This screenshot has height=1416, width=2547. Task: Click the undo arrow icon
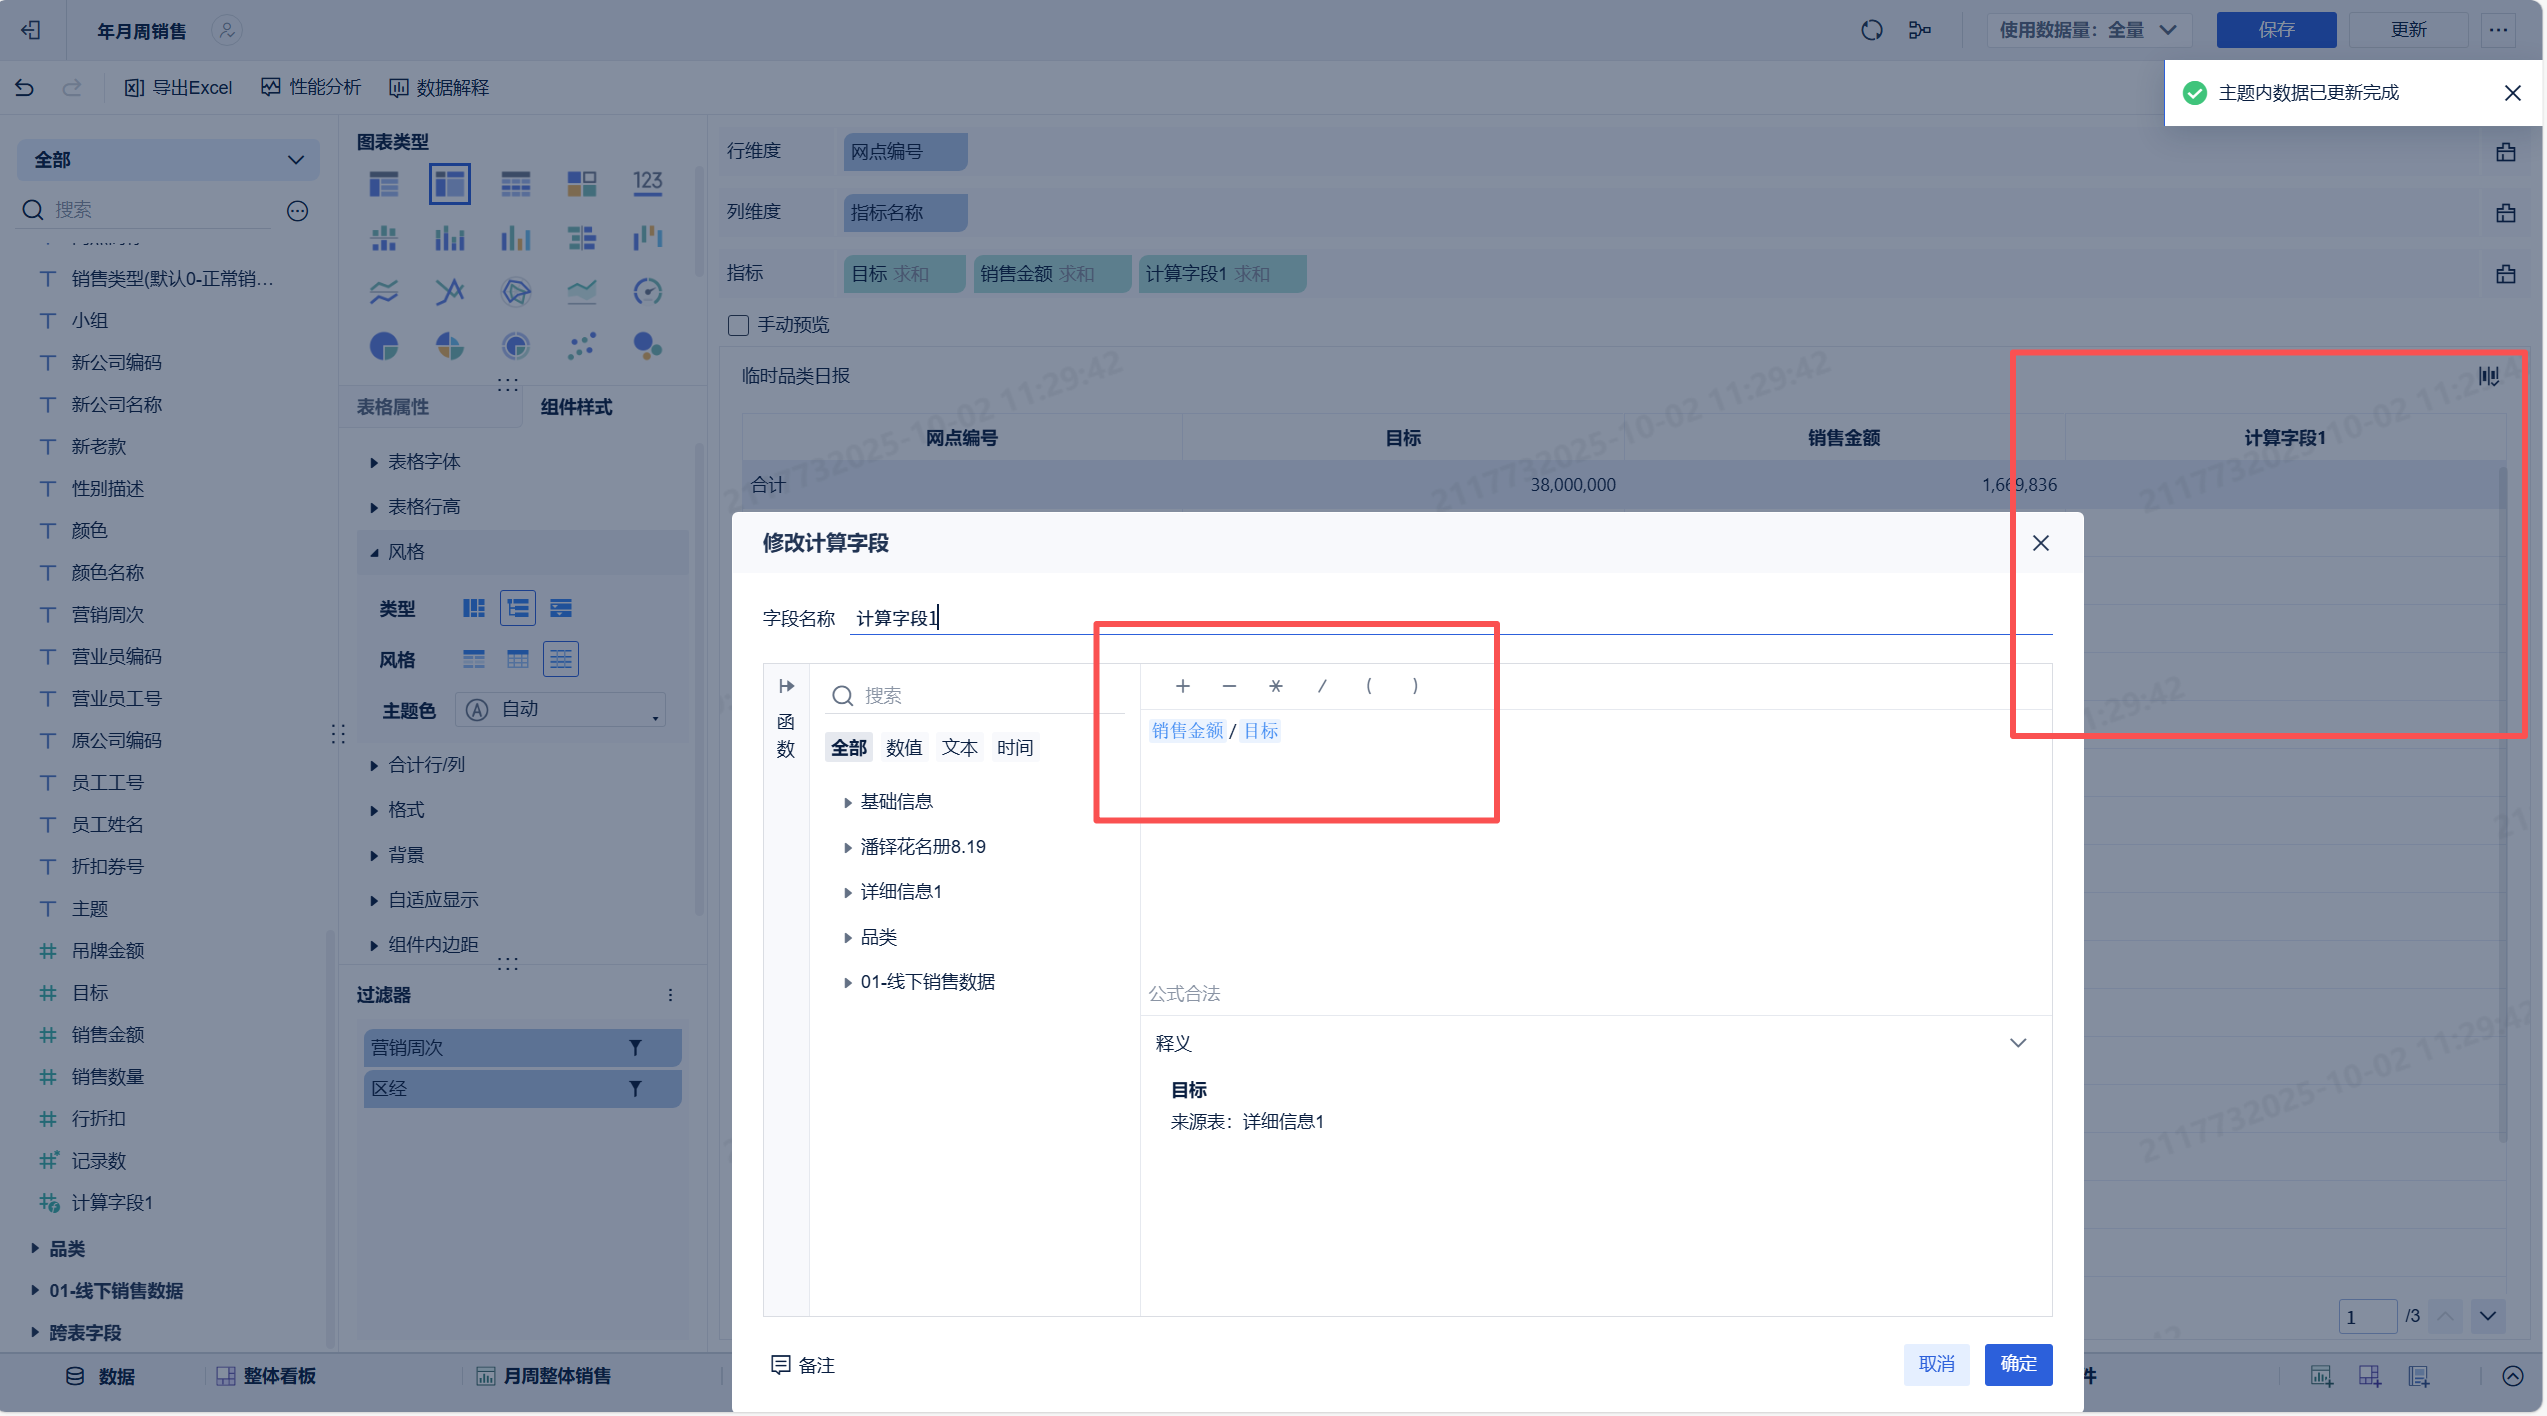25,88
